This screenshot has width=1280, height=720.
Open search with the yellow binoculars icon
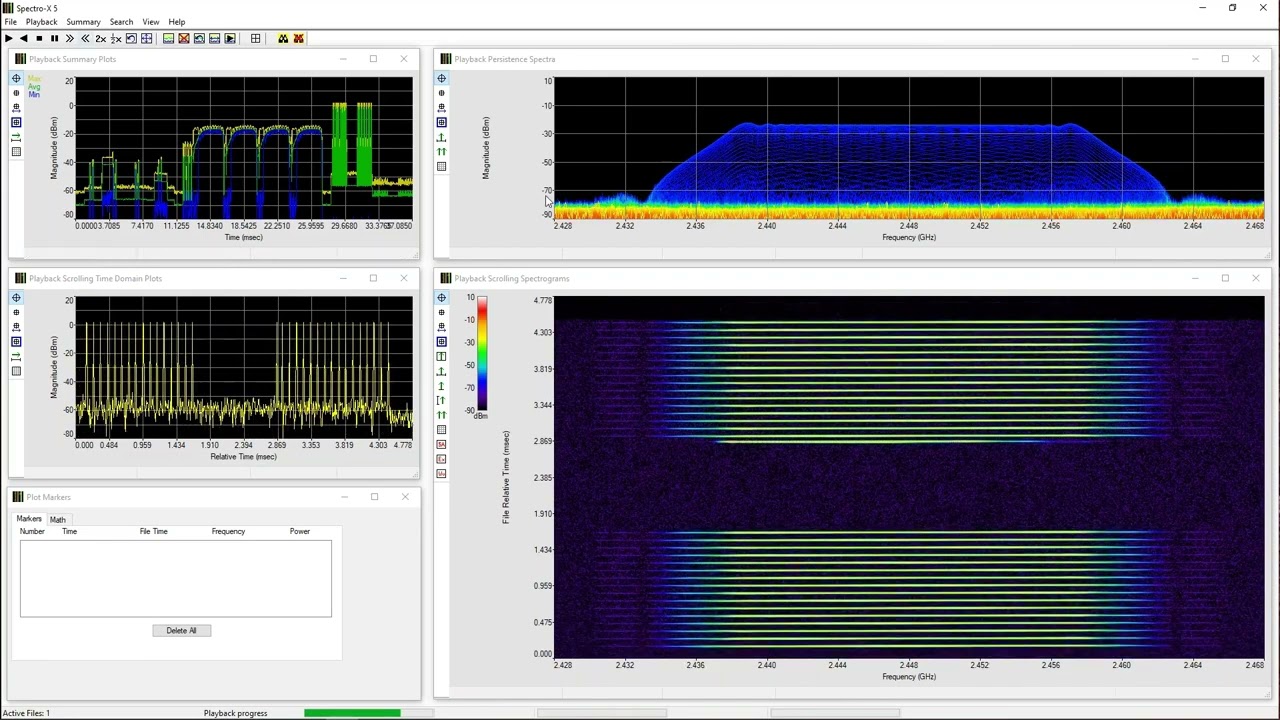point(283,38)
